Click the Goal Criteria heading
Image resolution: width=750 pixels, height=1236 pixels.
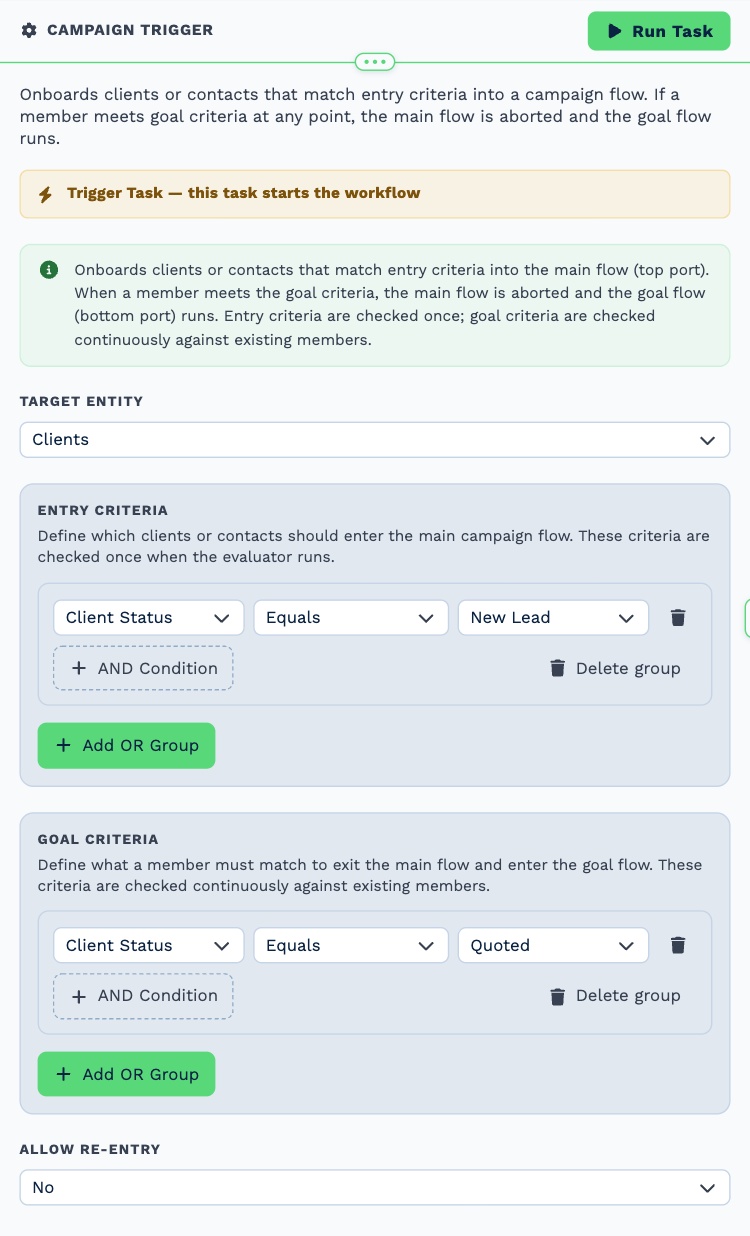98,840
